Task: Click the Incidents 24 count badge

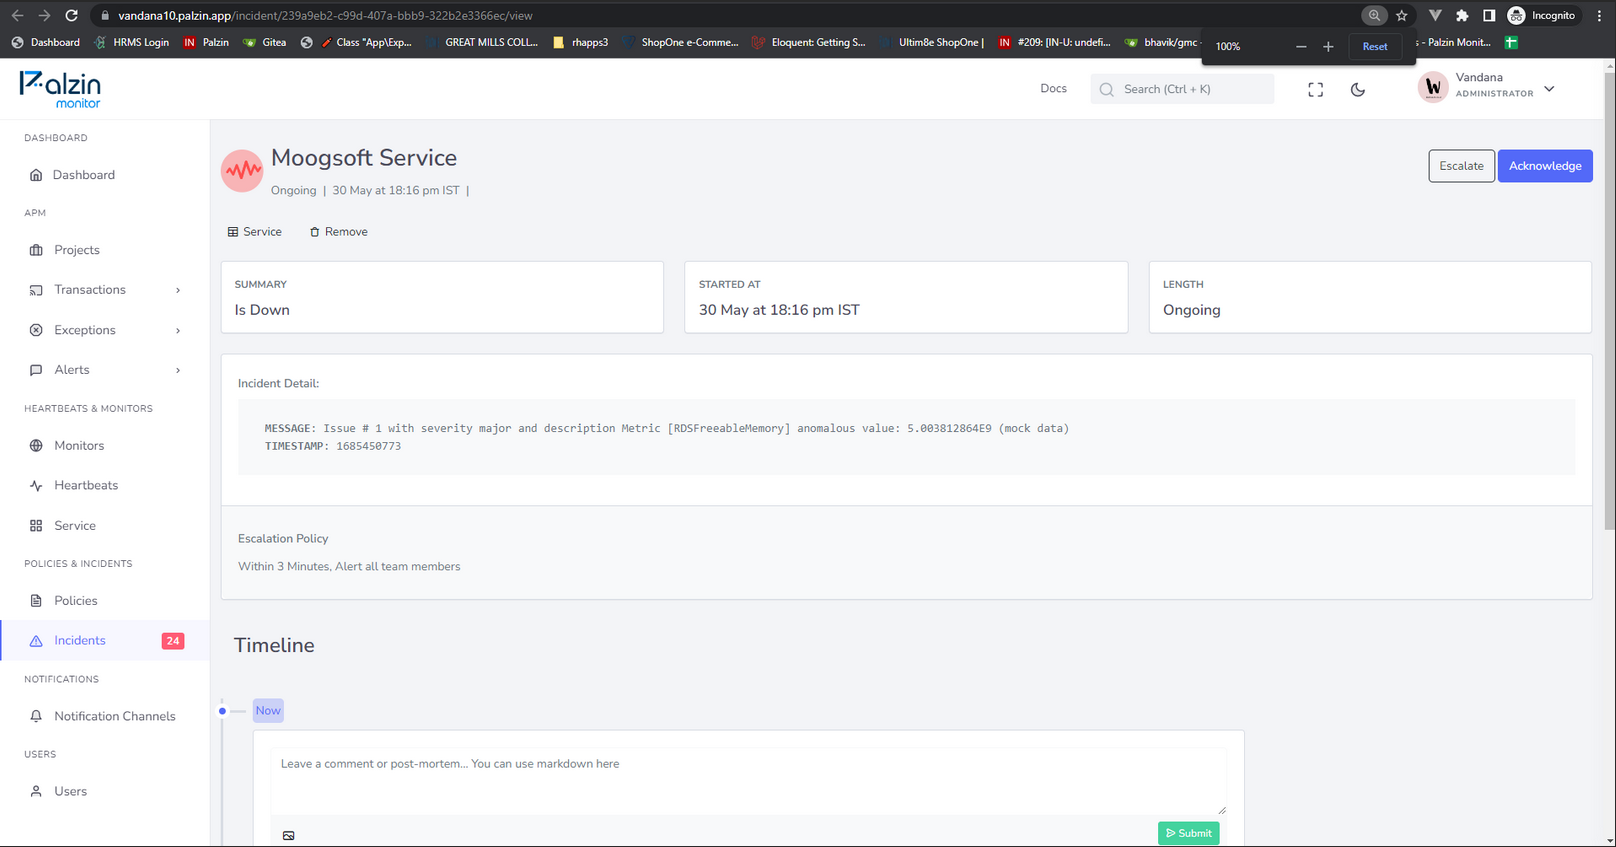Action: pos(173,641)
